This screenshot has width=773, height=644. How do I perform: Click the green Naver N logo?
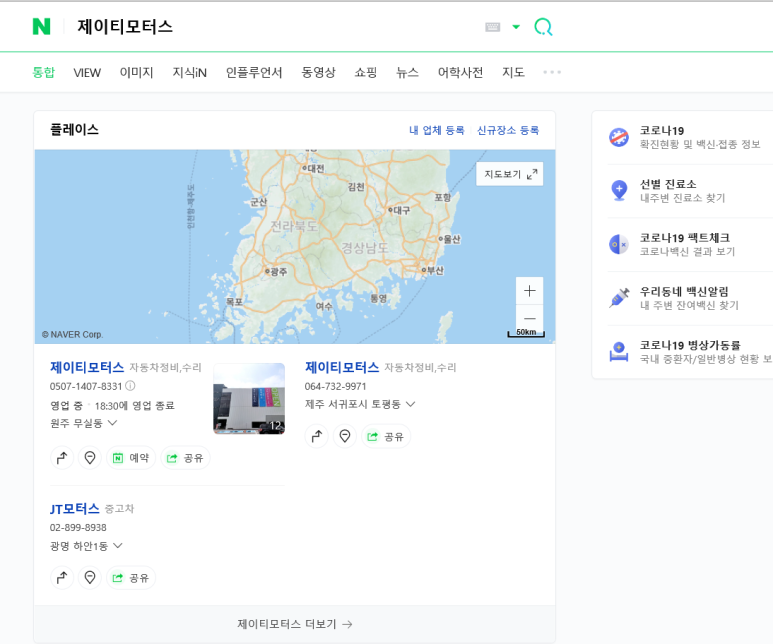click(41, 27)
